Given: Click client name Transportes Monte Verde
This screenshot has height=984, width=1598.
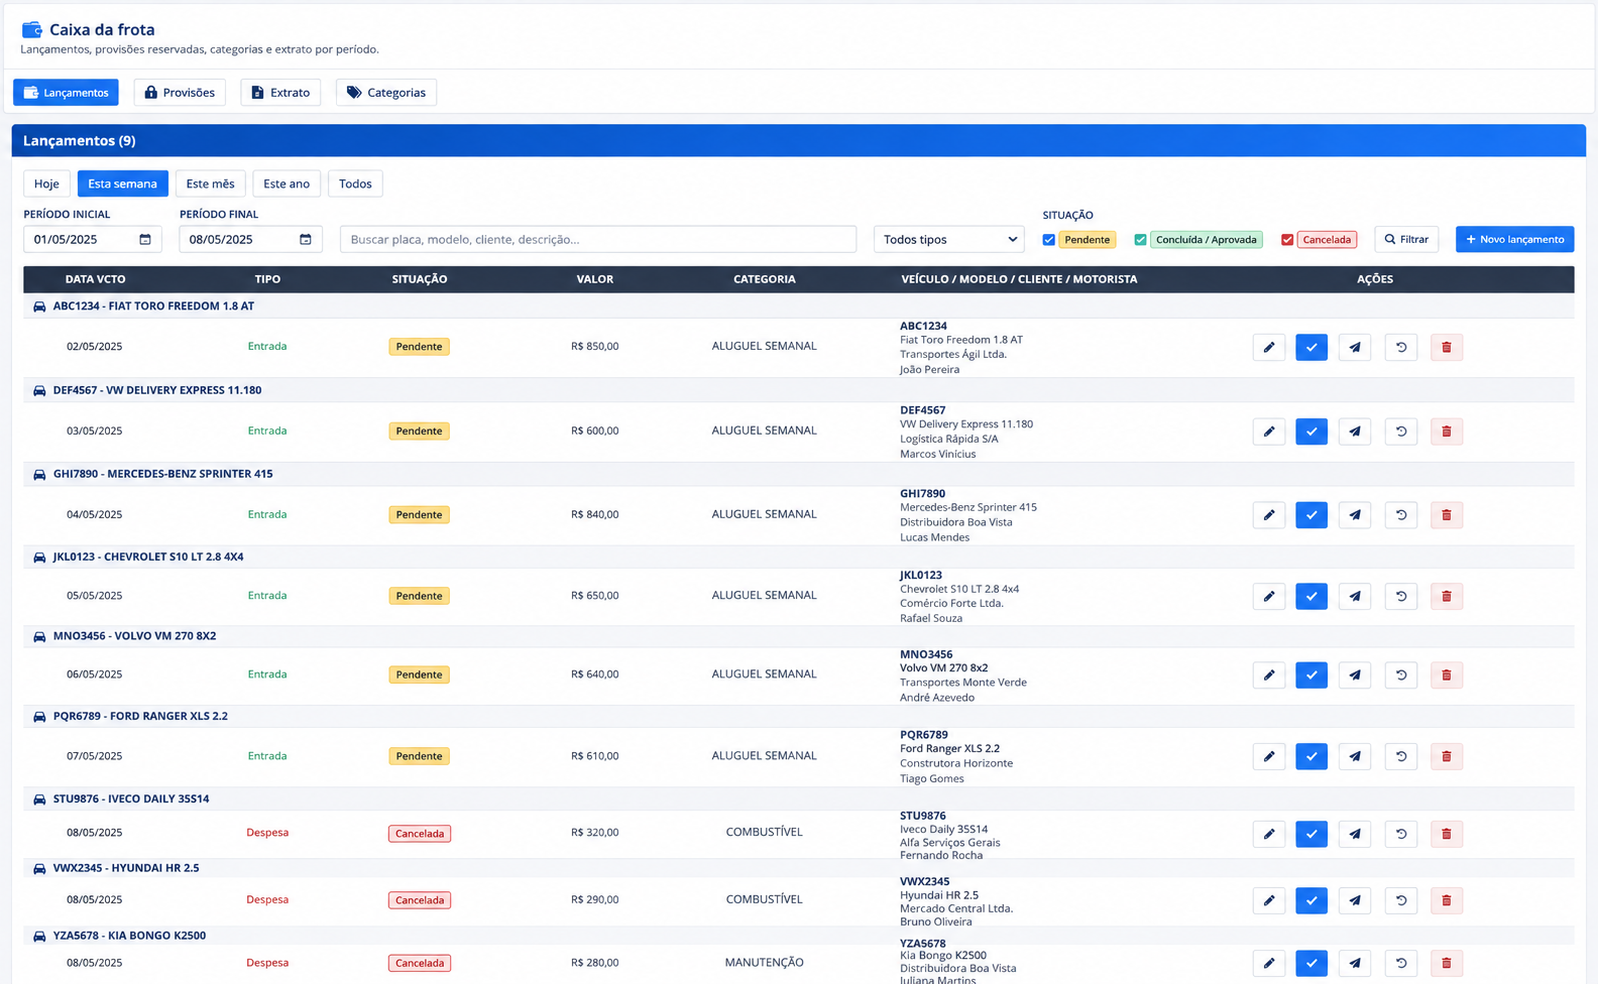Looking at the screenshot, I should (x=963, y=683).
